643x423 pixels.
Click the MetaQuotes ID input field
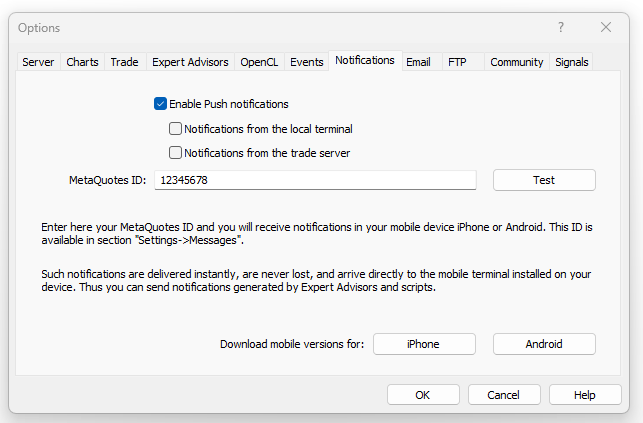tap(315, 180)
